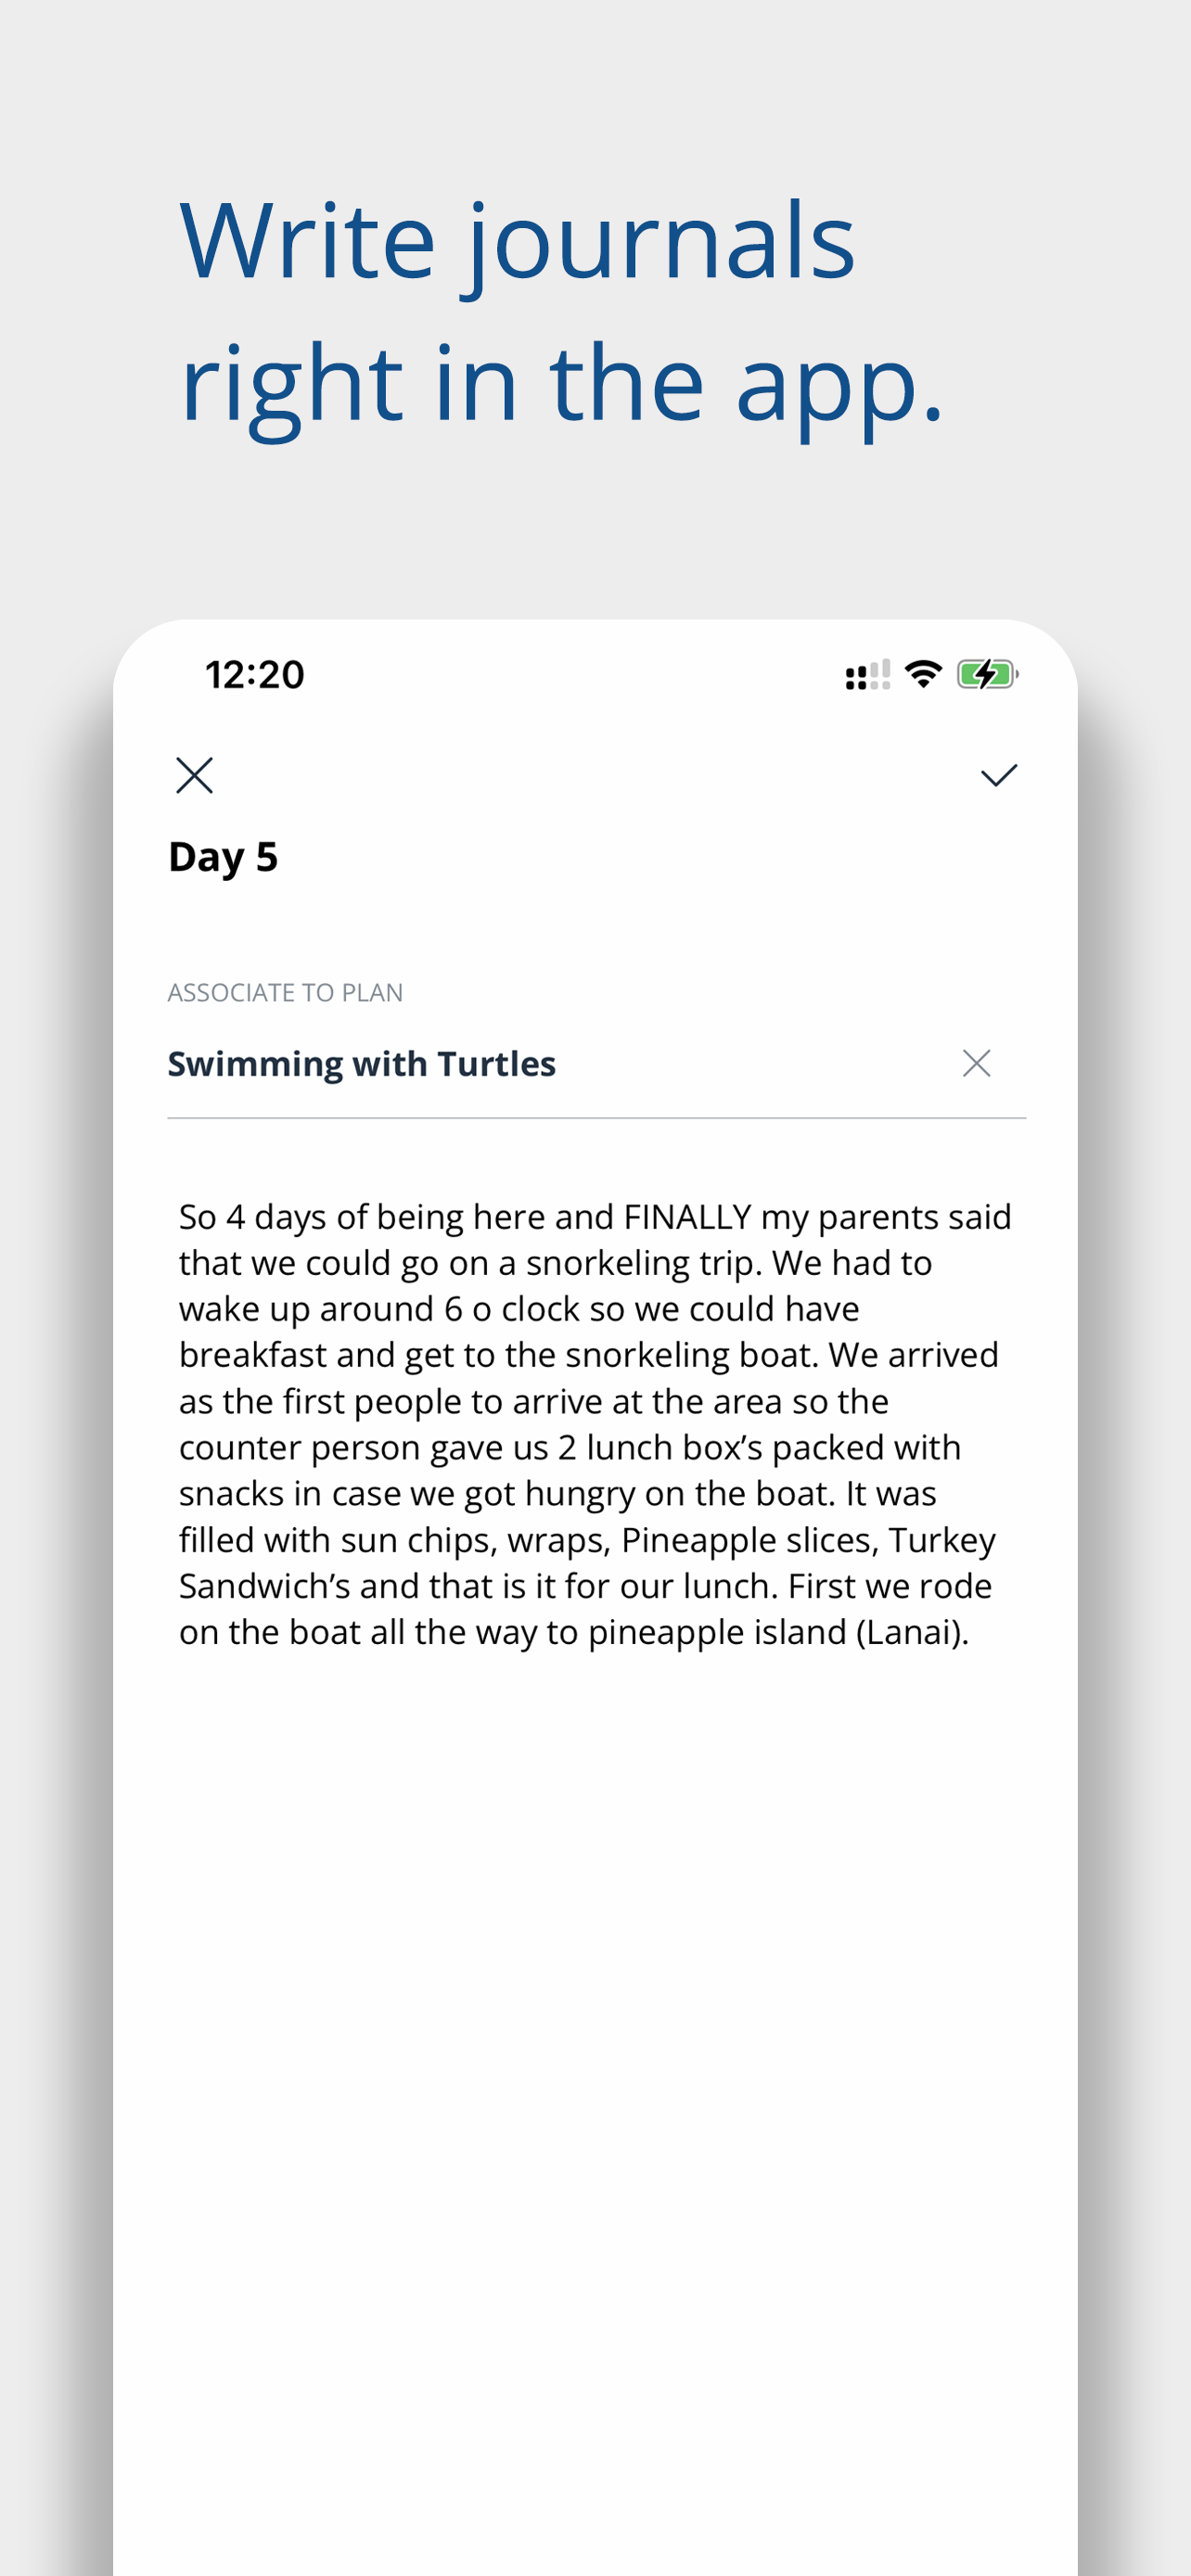Tap the battery charging icon
The height and width of the screenshot is (2576, 1191).
pos(987,674)
